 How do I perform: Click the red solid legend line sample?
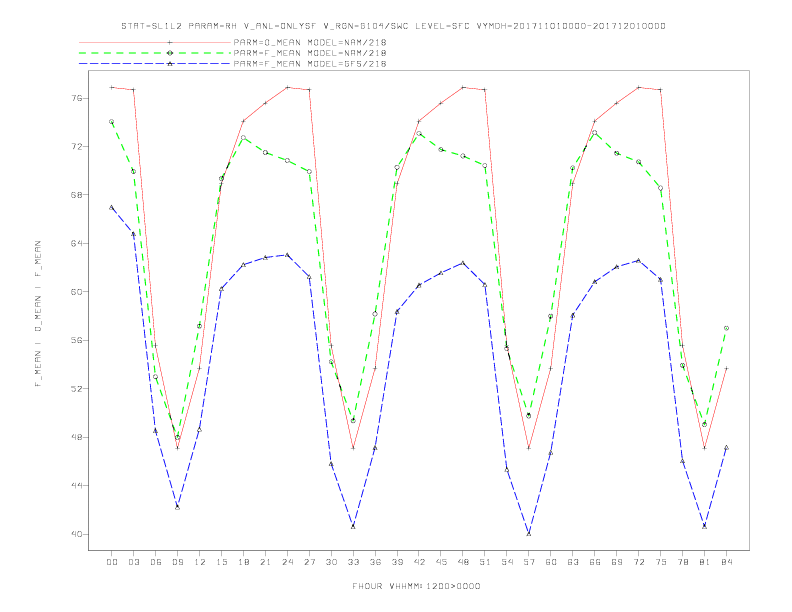(x=155, y=42)
